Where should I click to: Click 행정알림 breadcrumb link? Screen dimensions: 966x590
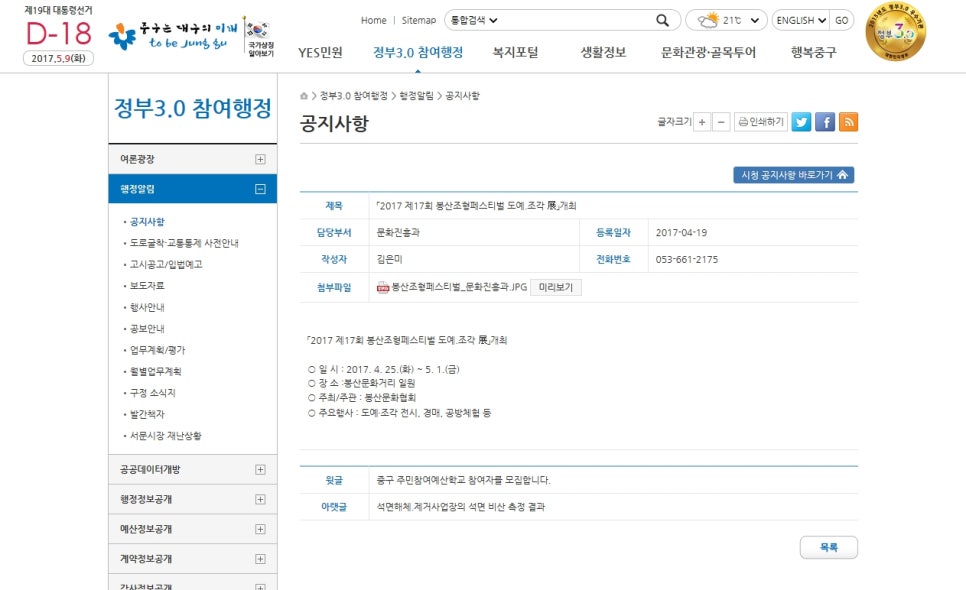pos(416,95)
